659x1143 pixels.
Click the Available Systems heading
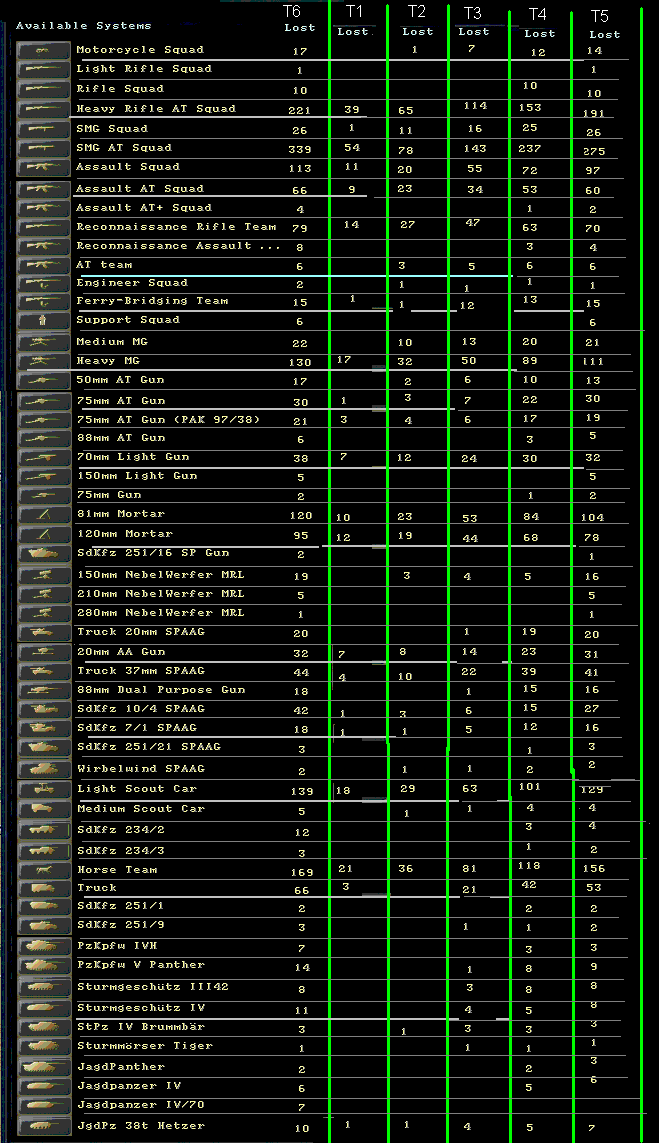click(84, 26)
